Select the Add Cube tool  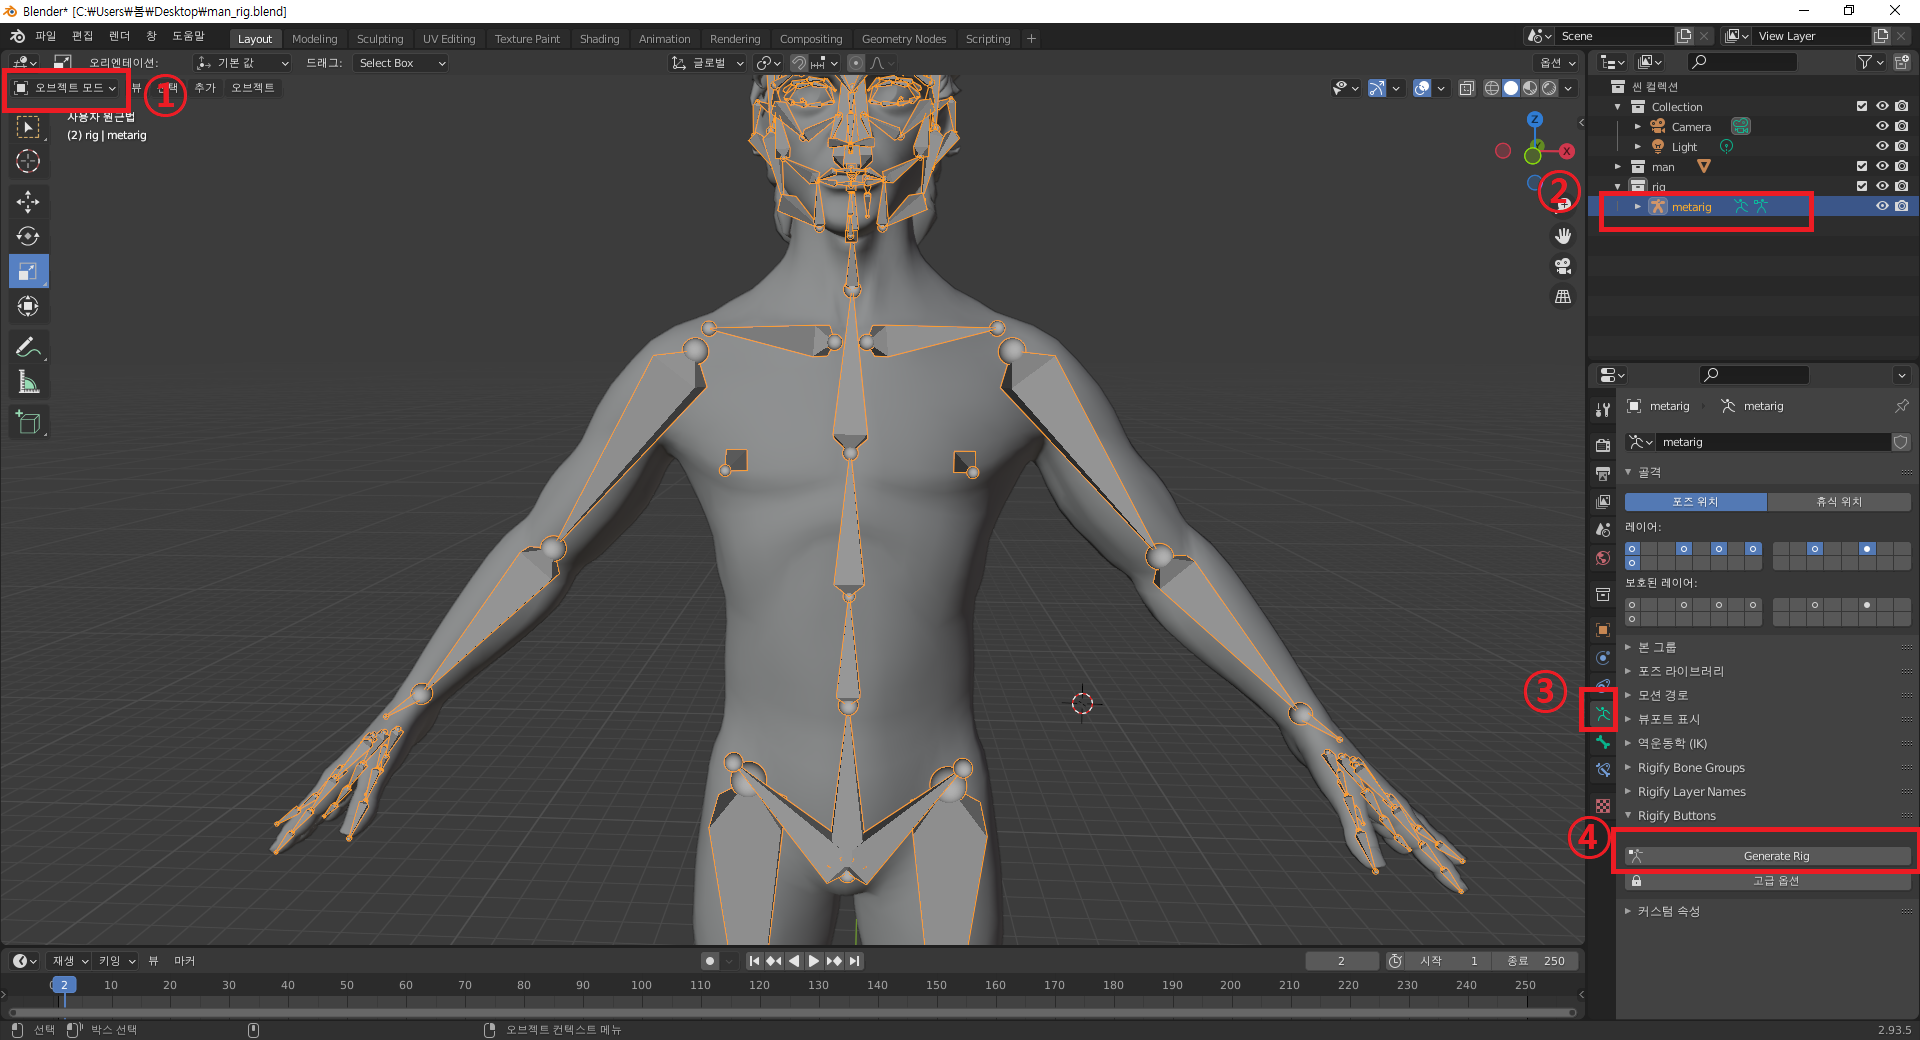click(28, 422)
